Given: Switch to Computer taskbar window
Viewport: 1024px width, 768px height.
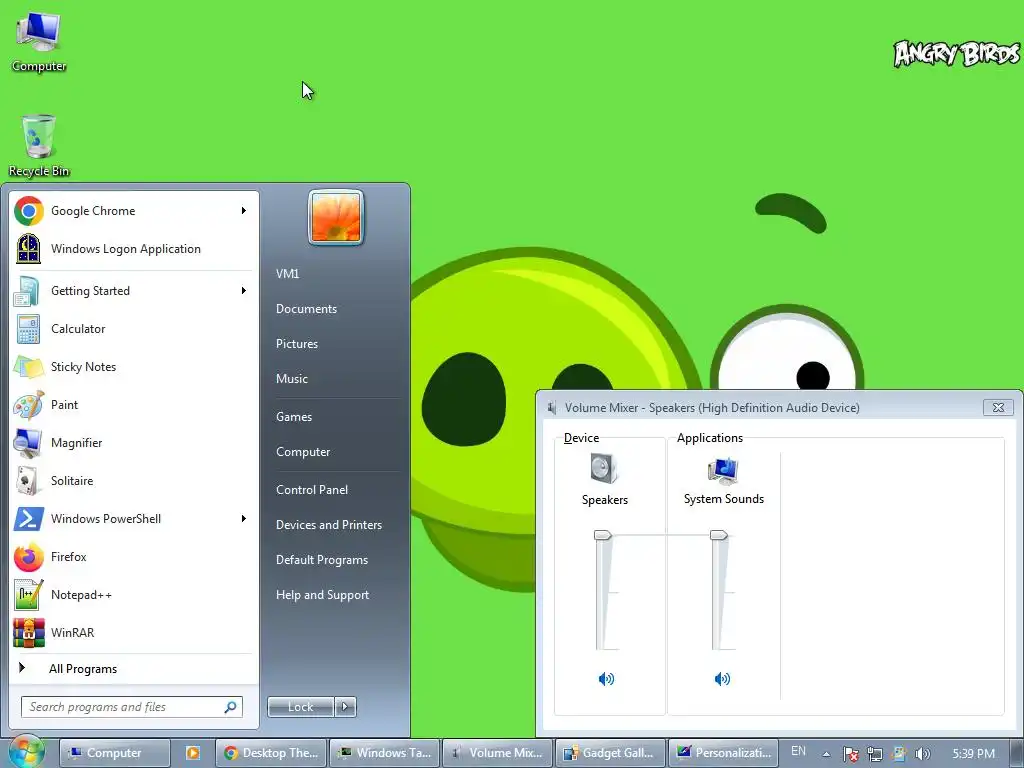Looking at the screenshot, I should 114,753.
